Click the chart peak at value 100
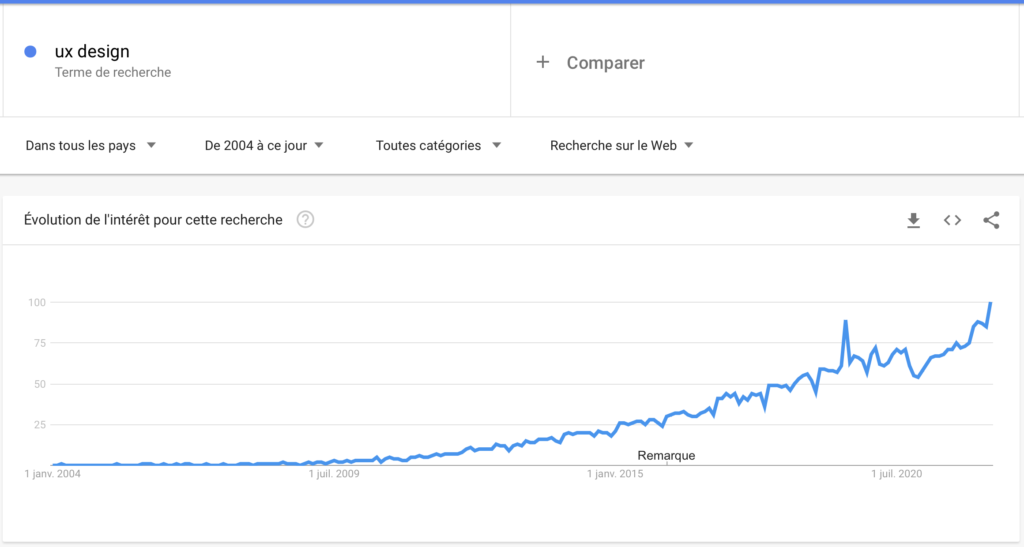Viewport: 1024px width, 547px height. tap(991, 303)
